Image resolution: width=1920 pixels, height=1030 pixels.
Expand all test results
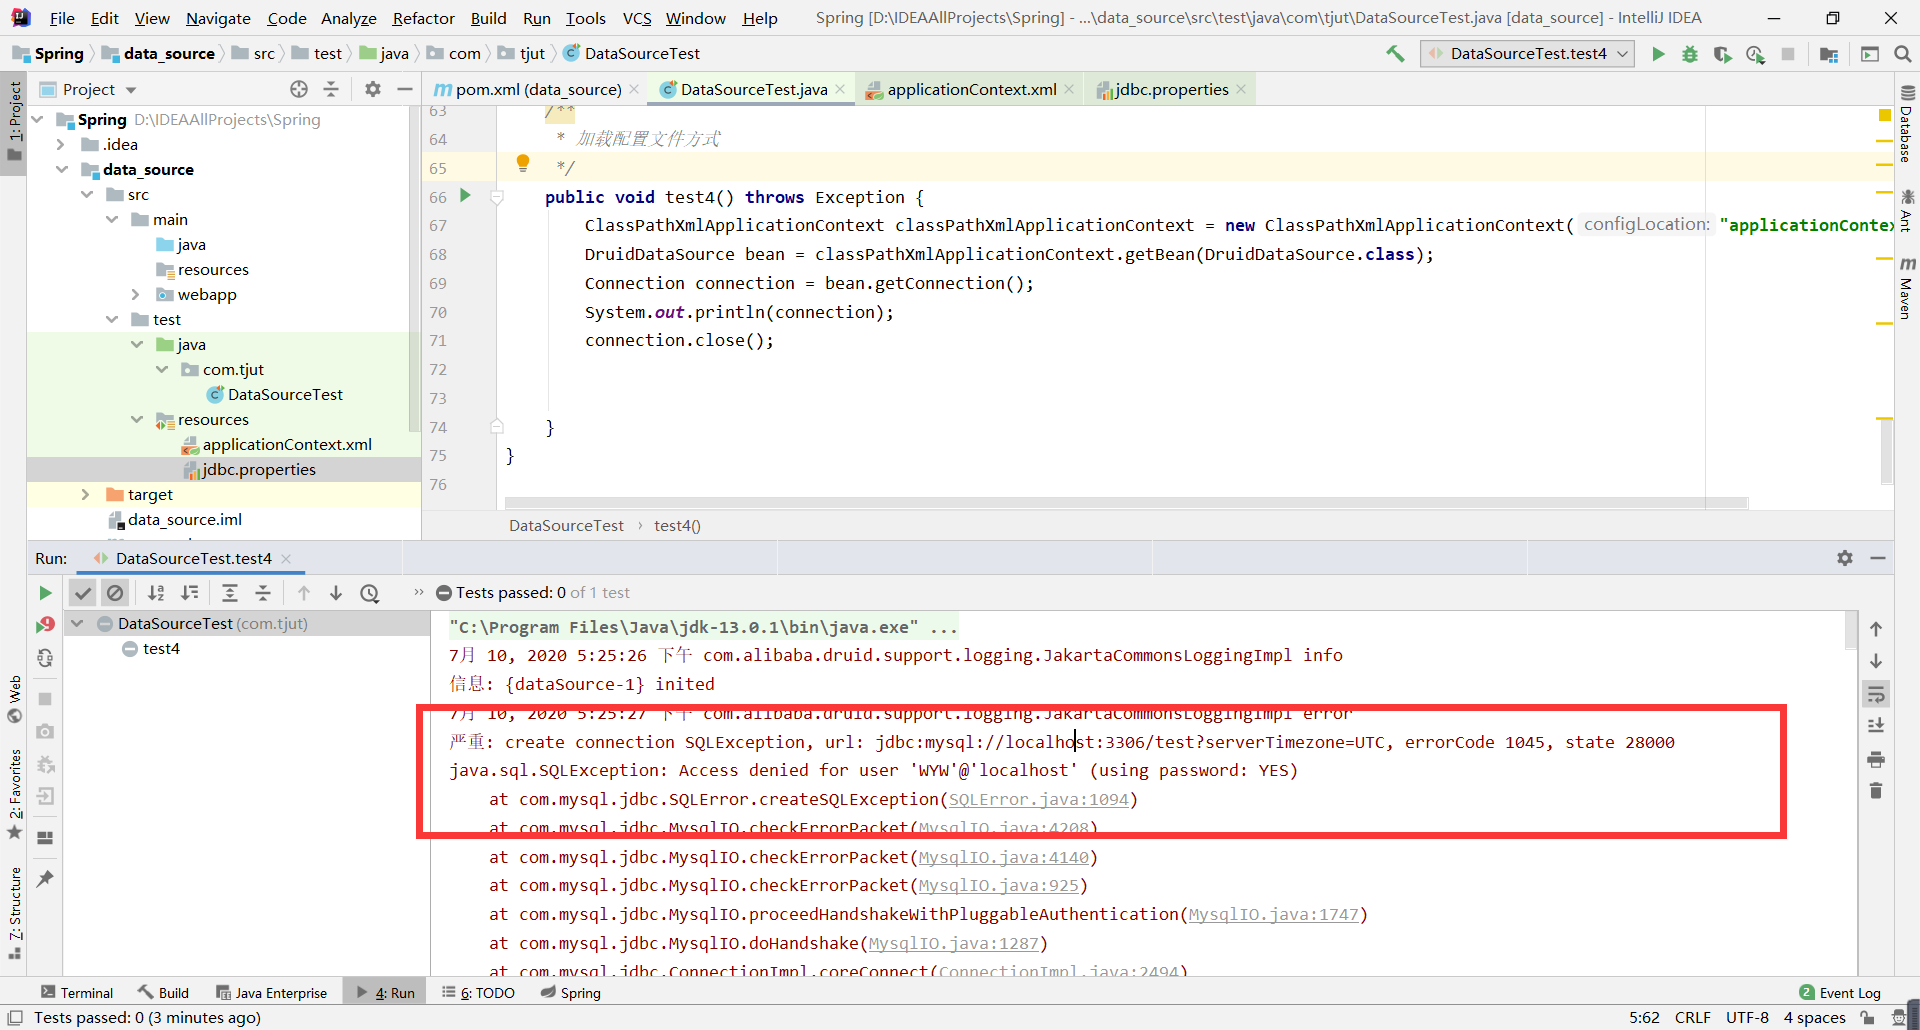(230, 593)
